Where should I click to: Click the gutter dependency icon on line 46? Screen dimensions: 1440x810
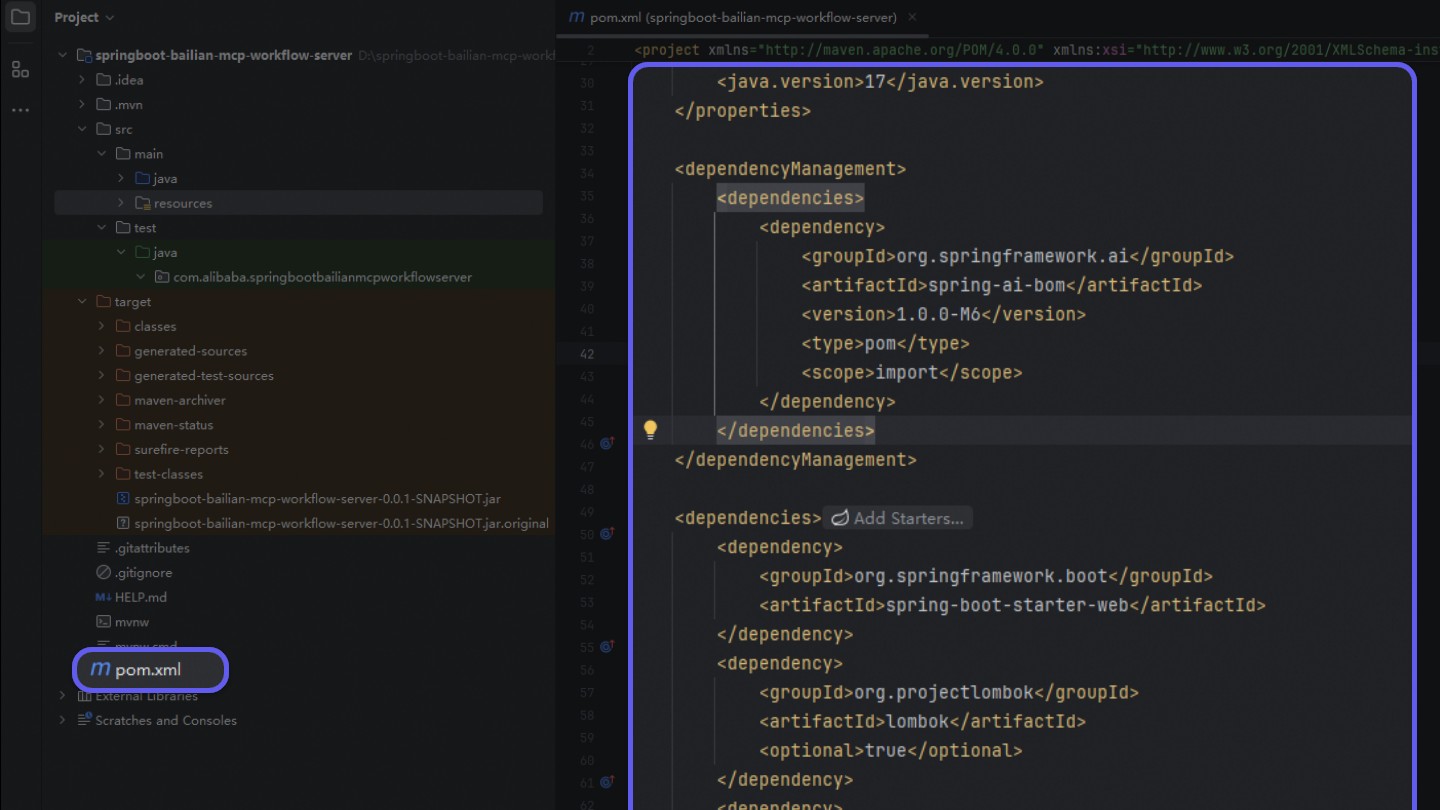tap(606, 443)
